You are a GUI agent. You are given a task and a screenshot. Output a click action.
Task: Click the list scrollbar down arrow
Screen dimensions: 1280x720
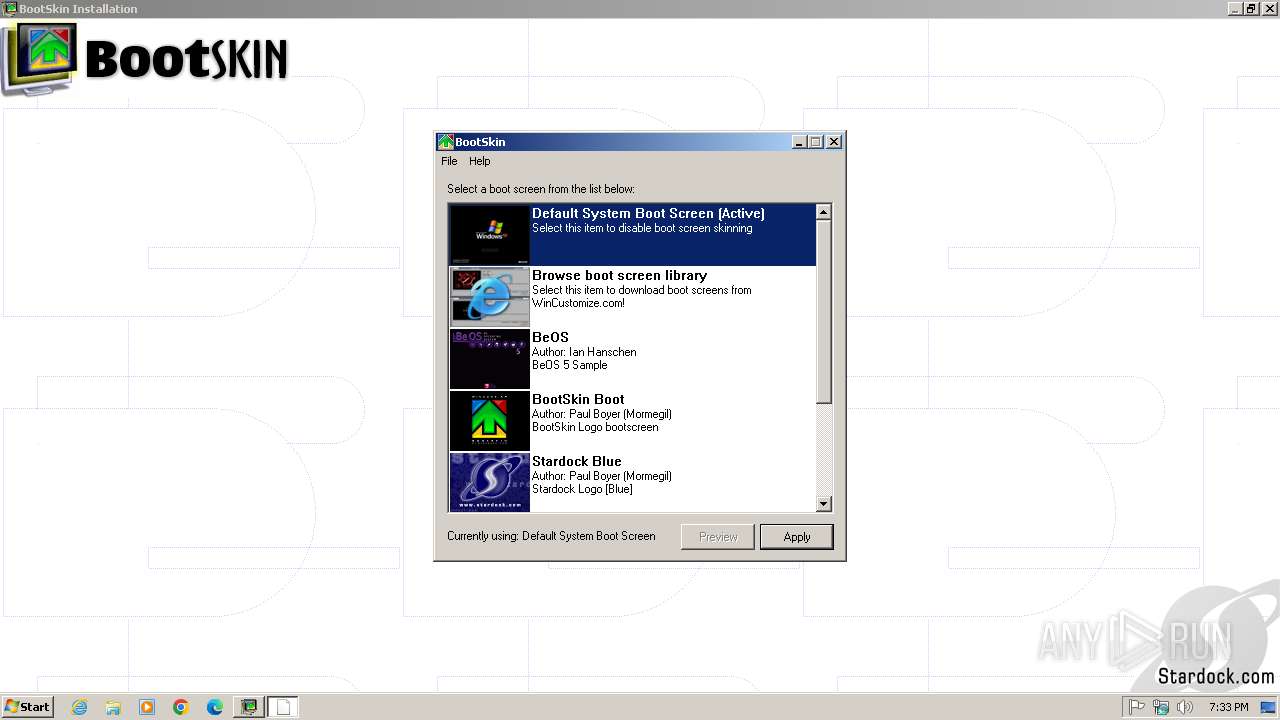pyautogui.click(x=824, y=504)
